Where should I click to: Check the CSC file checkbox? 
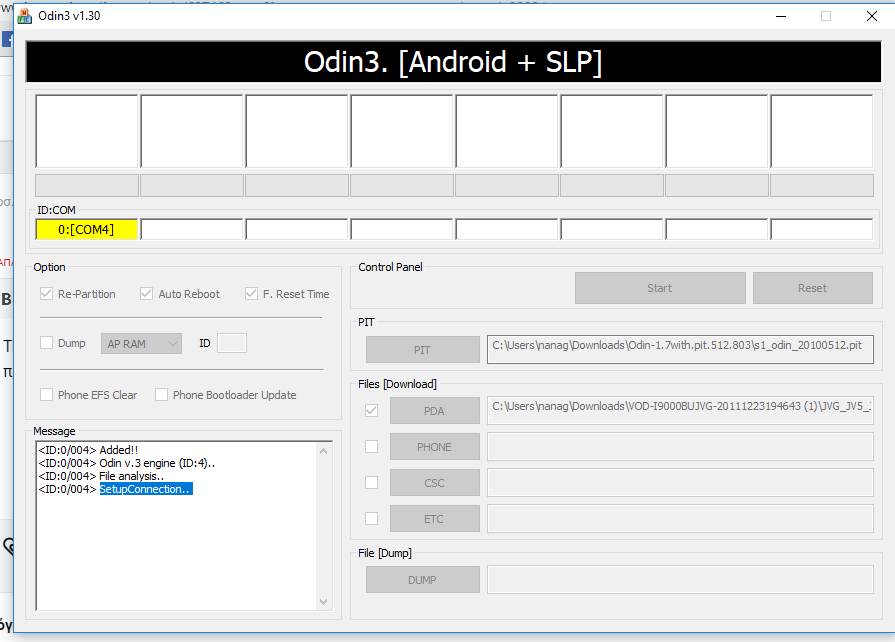click(x=372, y=483)
